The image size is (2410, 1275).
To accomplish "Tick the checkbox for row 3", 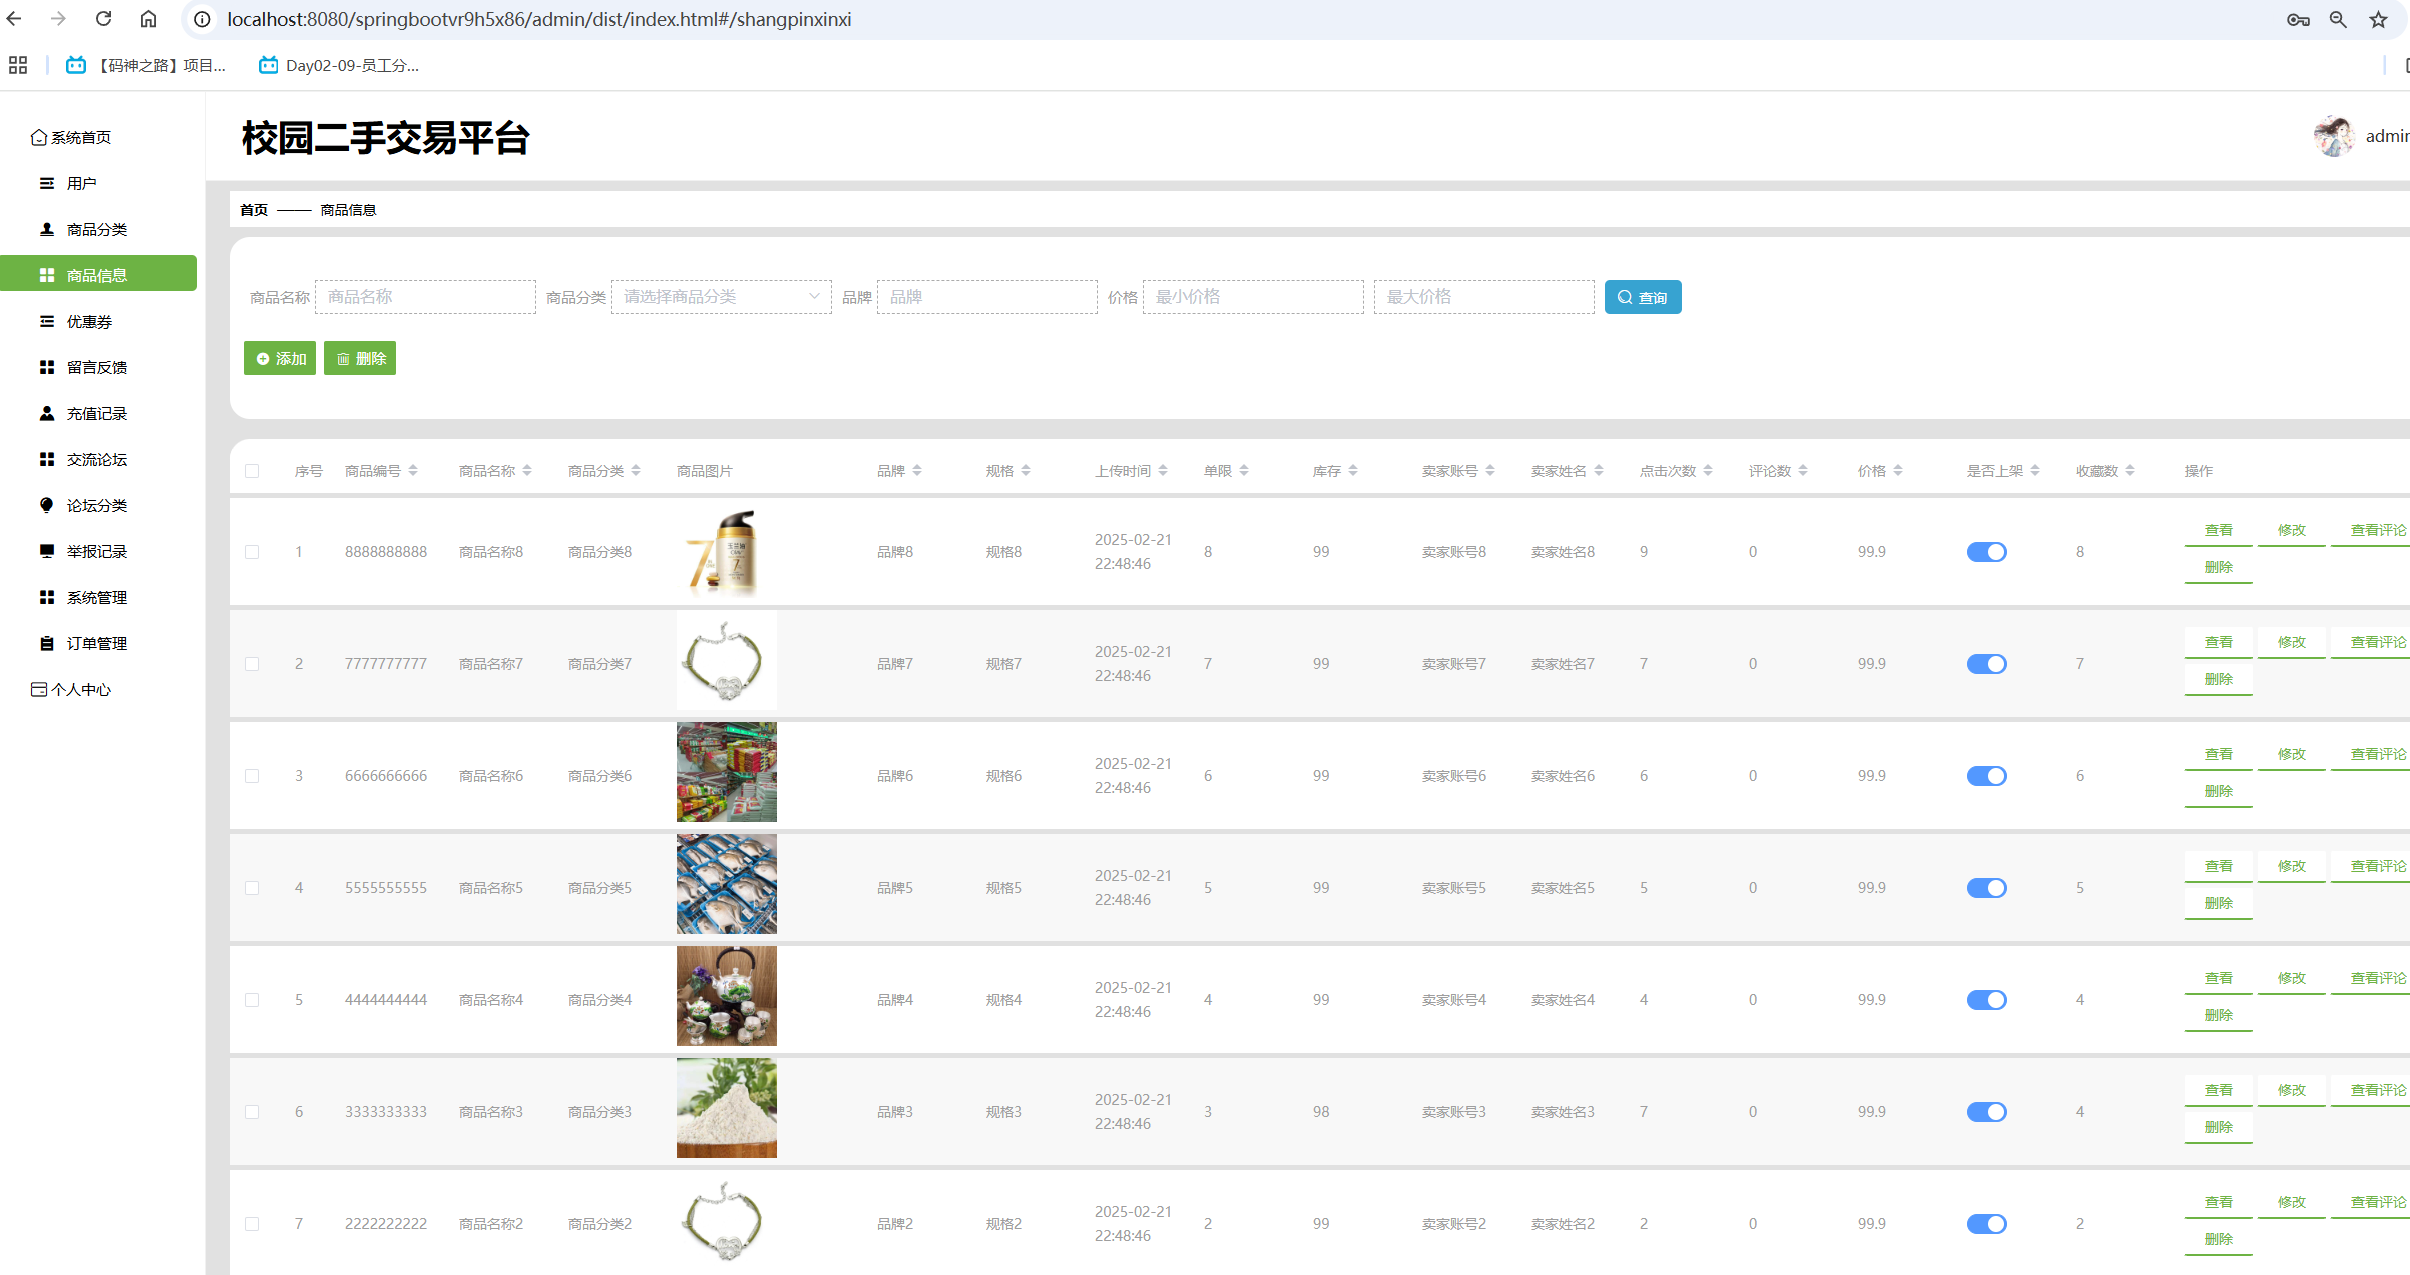I will (x=252, y=776).
